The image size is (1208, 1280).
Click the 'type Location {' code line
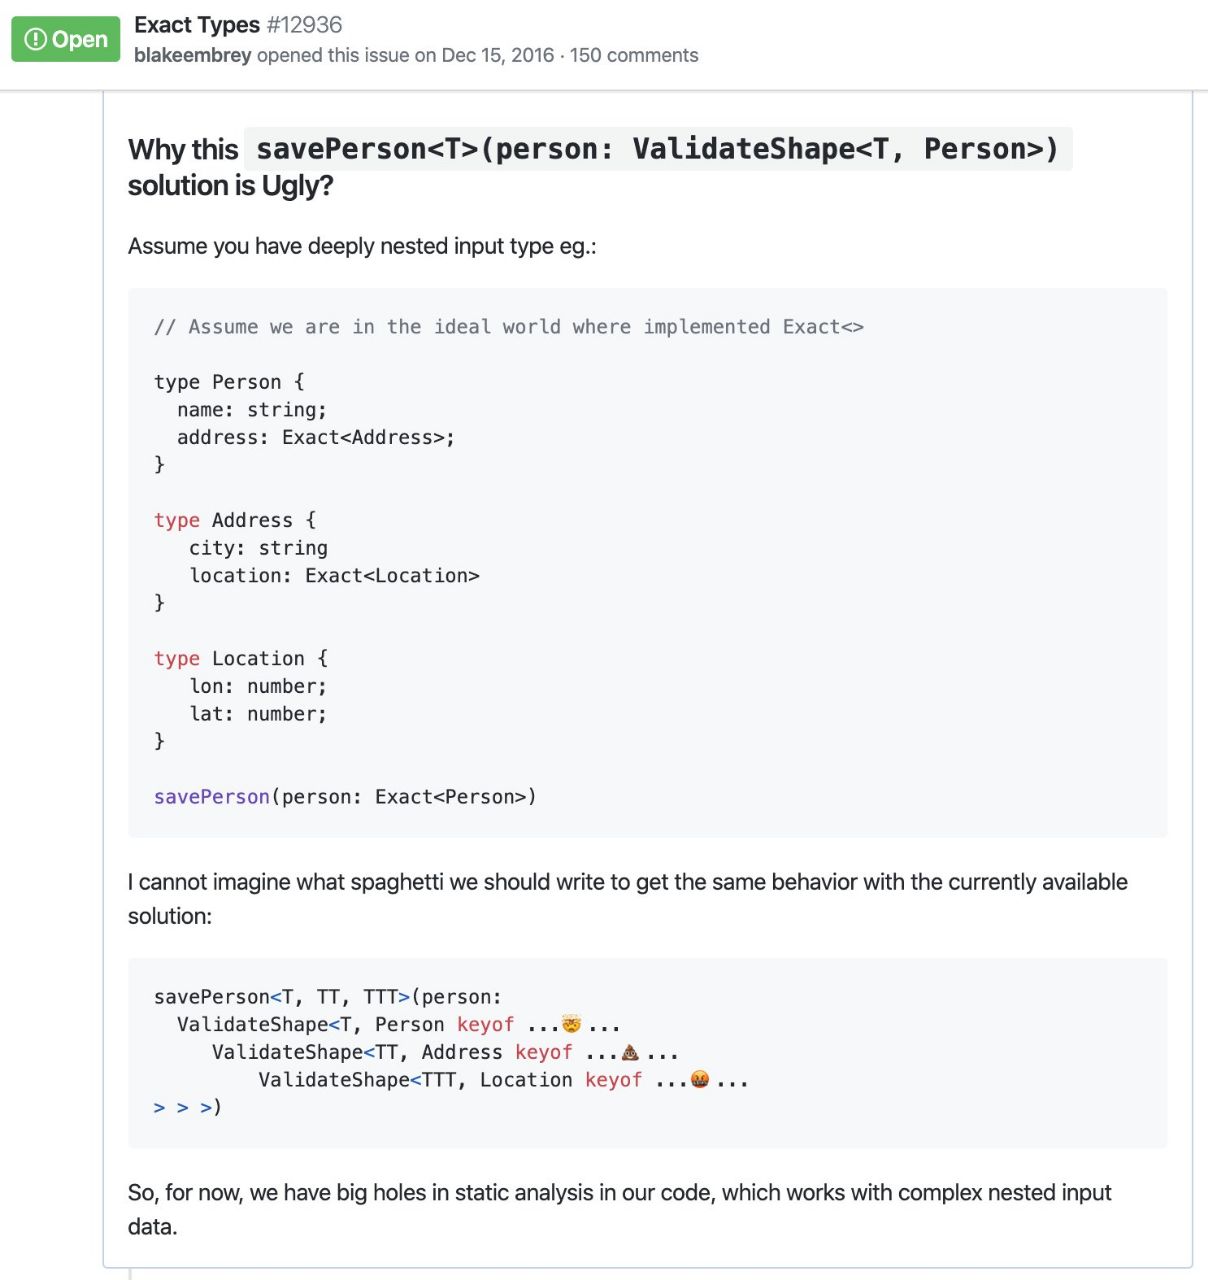[x=241, y=658]
